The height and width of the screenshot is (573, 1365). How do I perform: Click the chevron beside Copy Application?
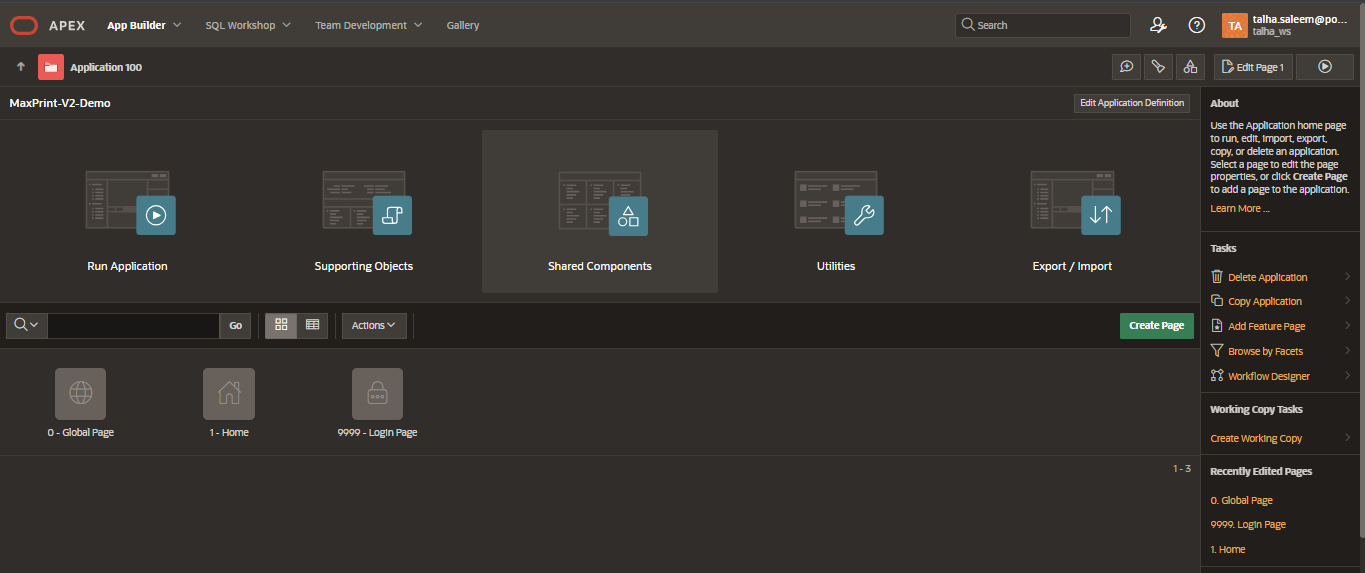tap(1348, 301)
